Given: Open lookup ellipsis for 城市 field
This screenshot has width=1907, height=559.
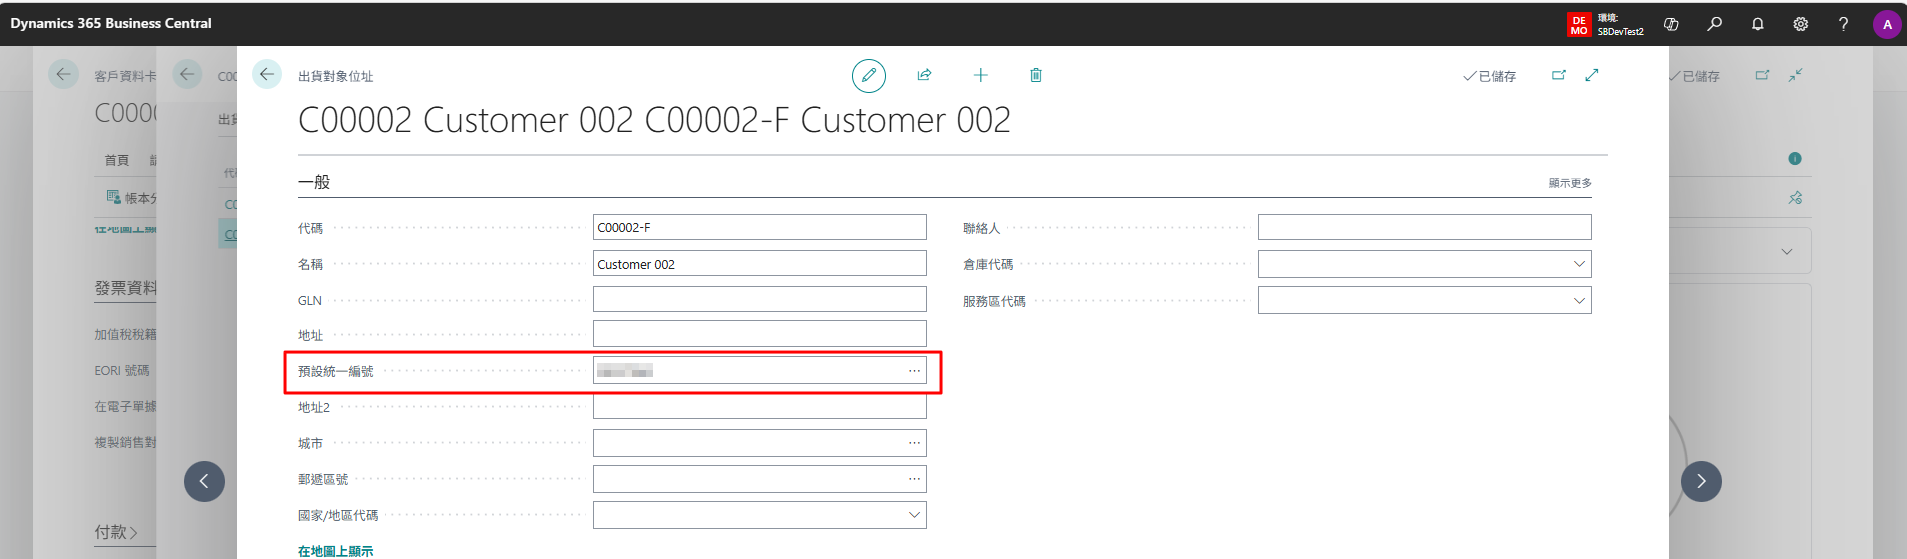Looking at the screenshot, I should (914, 443).
